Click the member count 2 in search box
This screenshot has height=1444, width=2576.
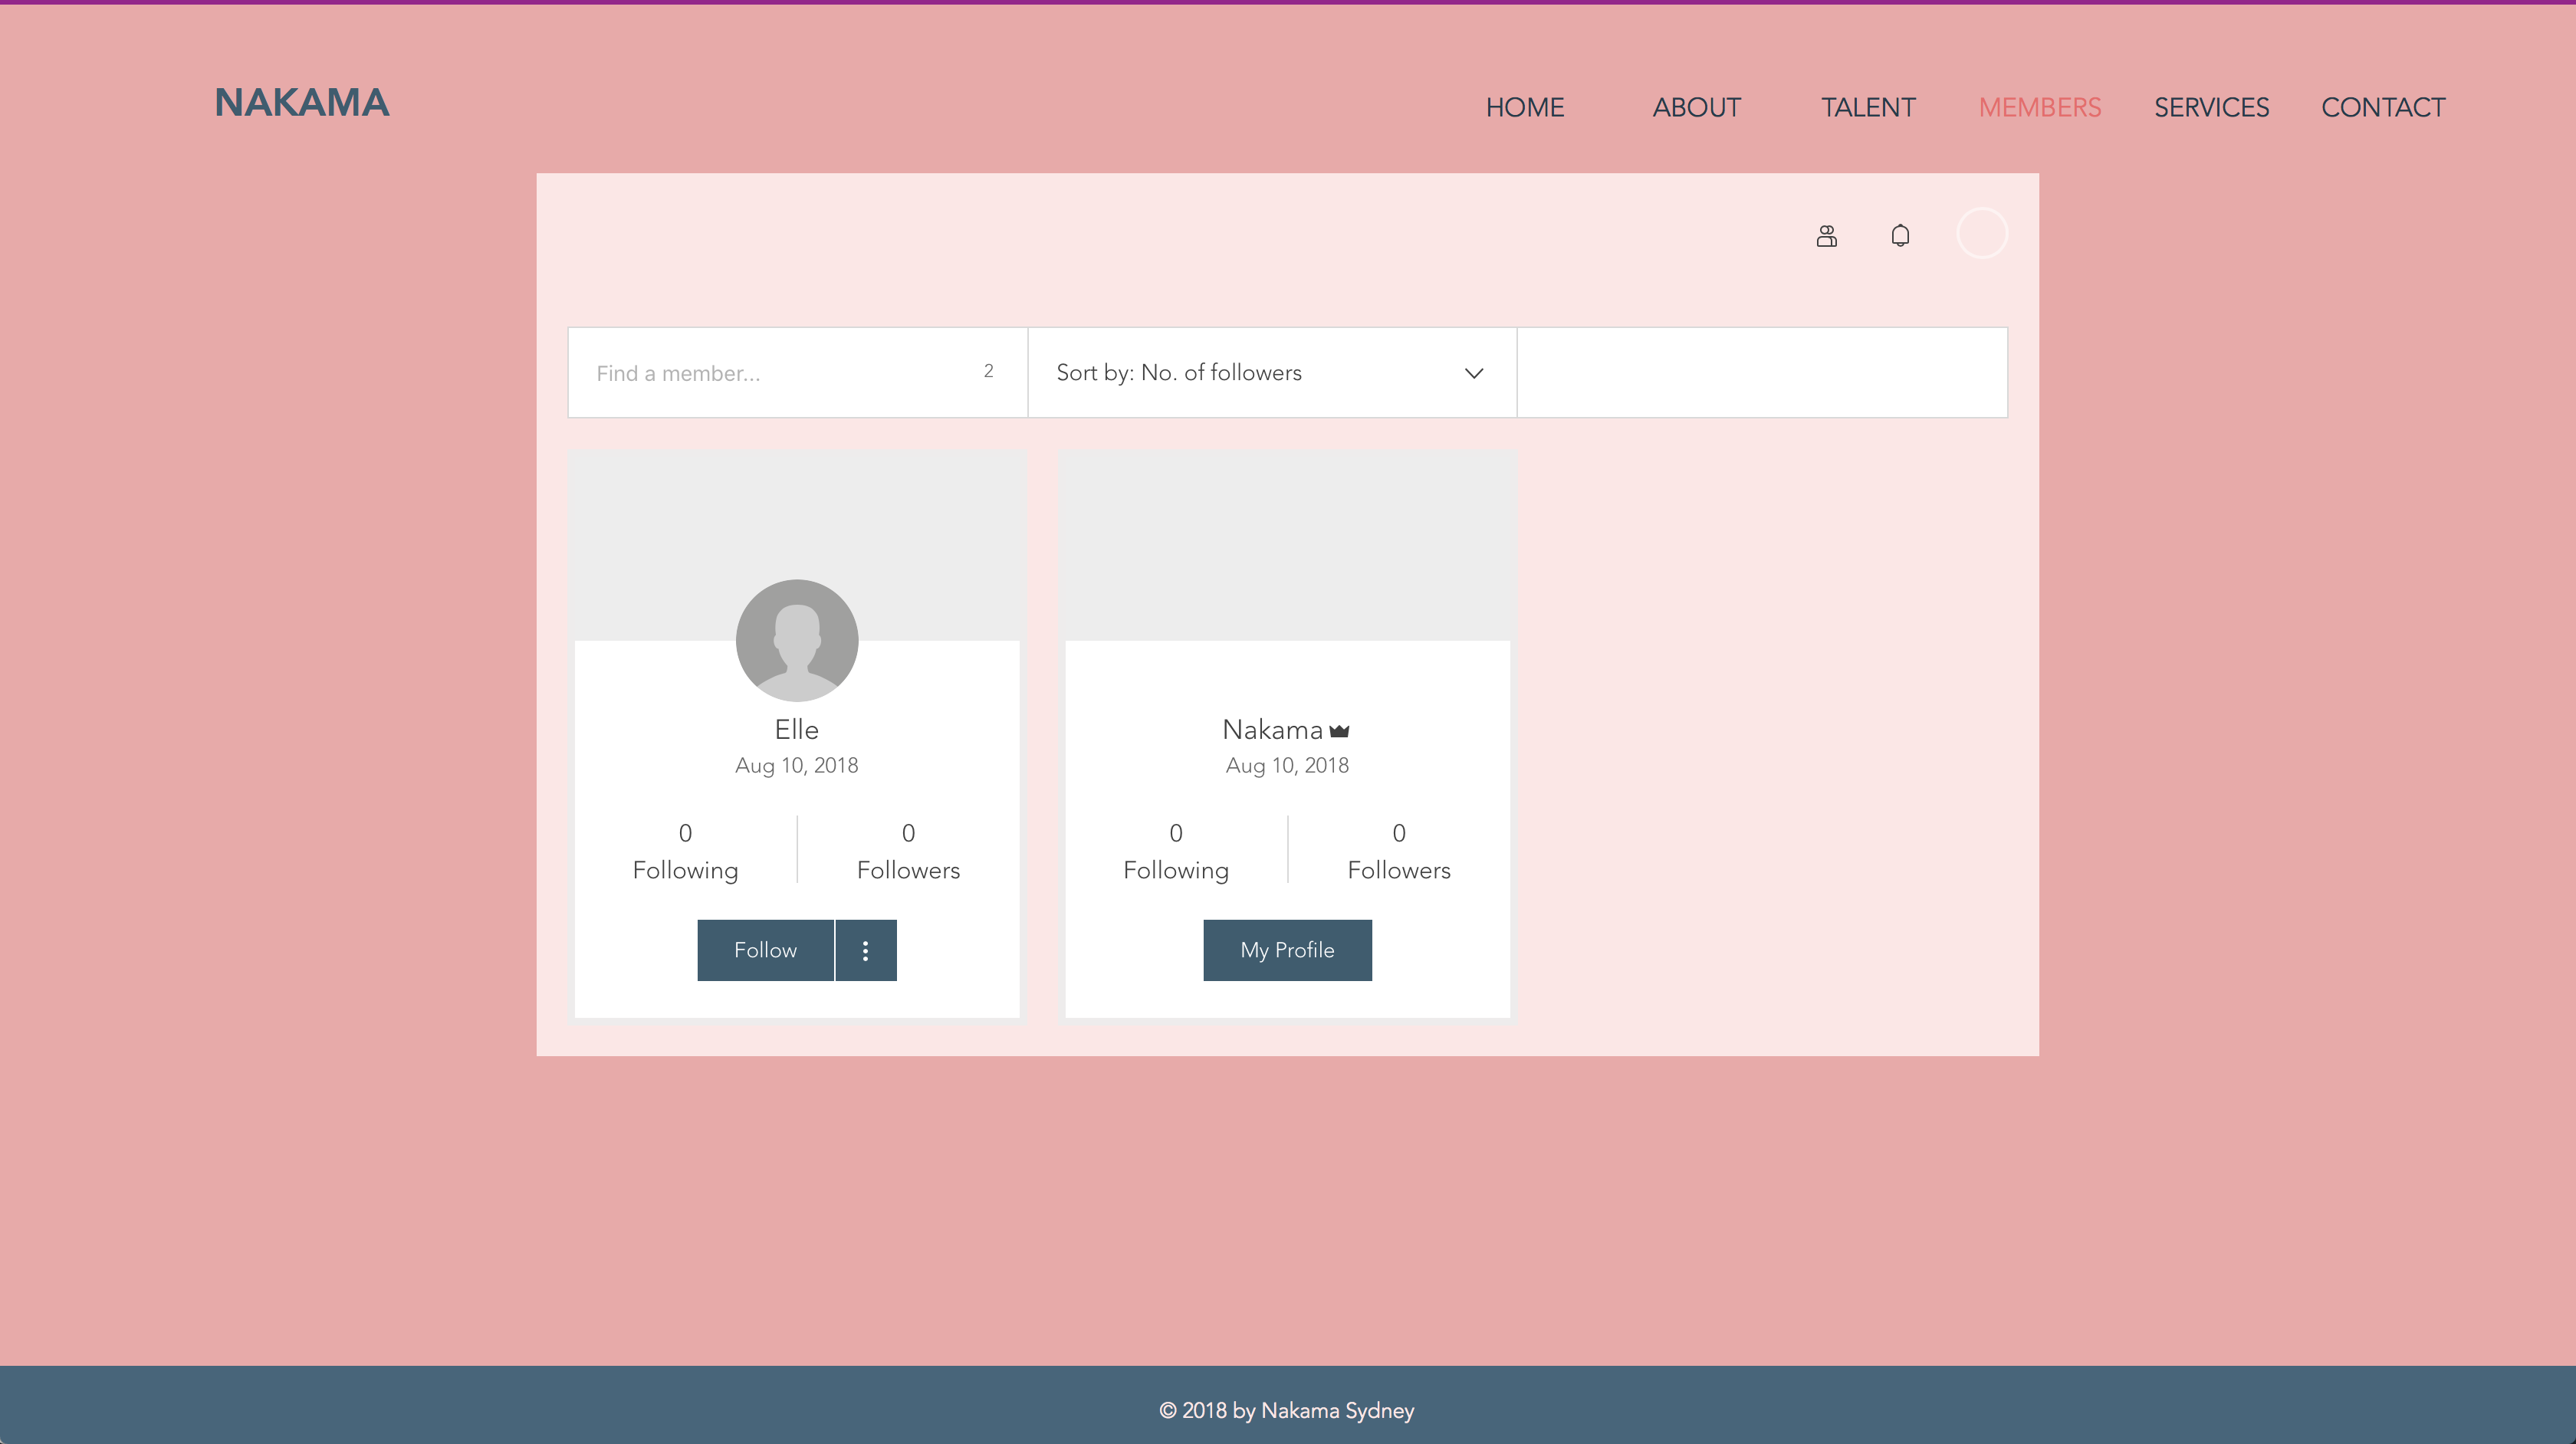pyautogui.click(x=988, y=371)
